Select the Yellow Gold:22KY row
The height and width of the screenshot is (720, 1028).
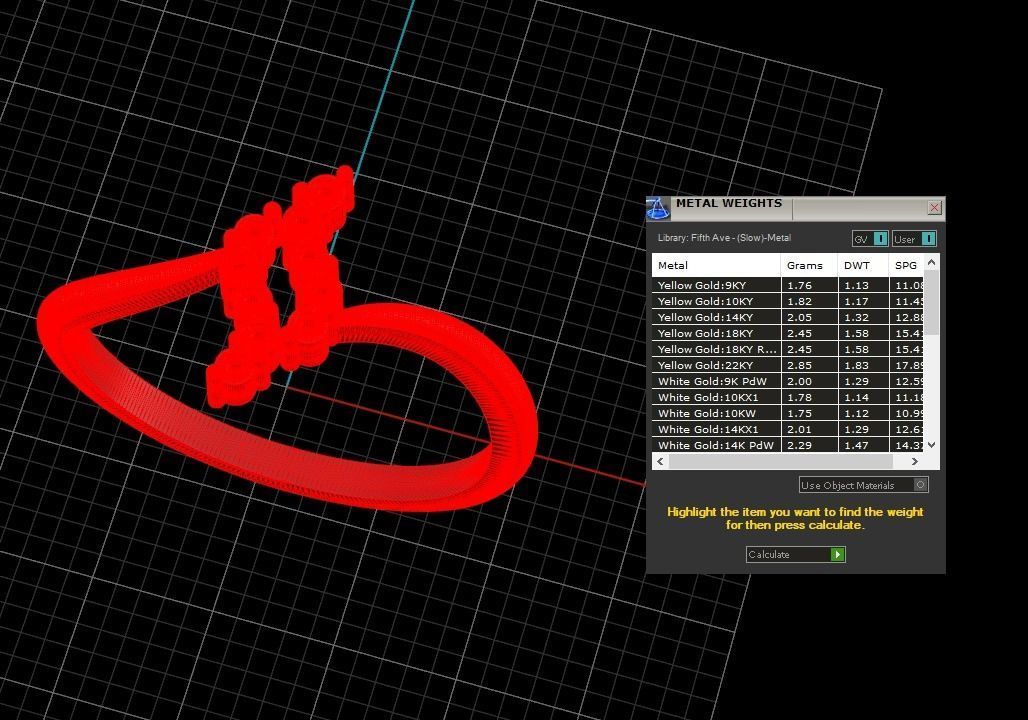coord(787,365)
